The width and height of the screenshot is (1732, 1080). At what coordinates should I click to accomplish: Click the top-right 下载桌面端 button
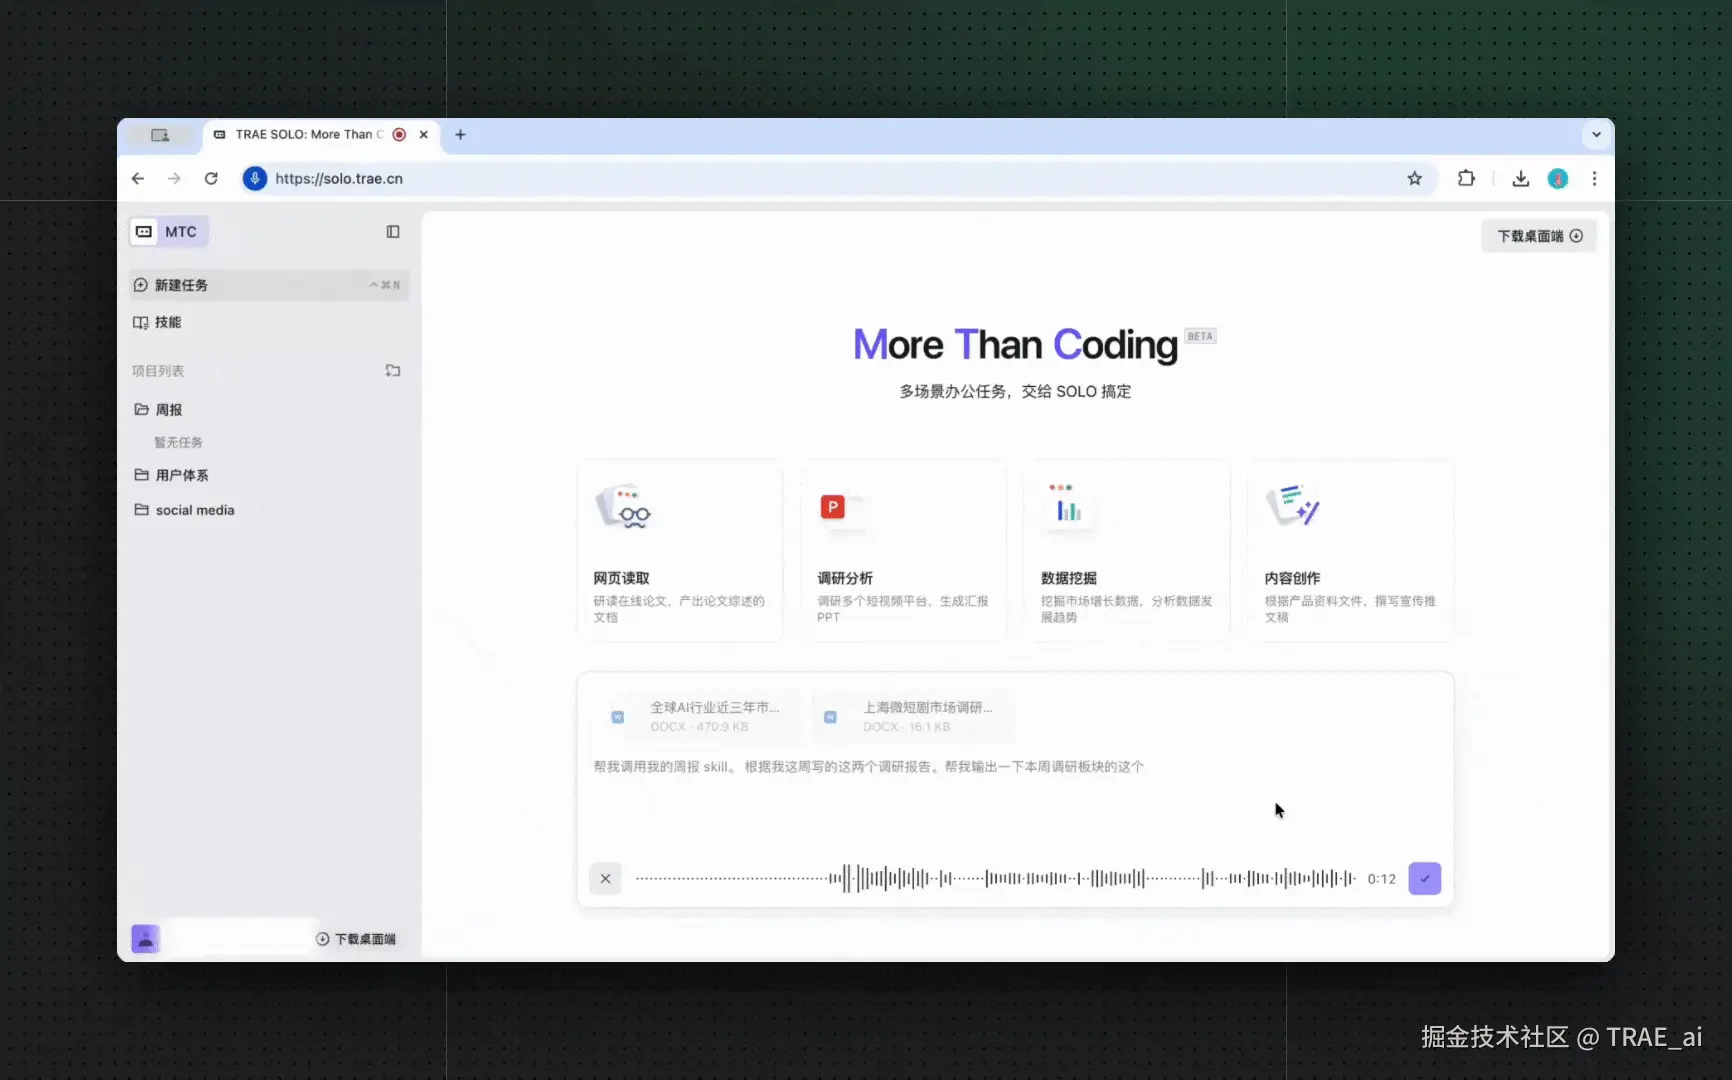click(1539, 236)
